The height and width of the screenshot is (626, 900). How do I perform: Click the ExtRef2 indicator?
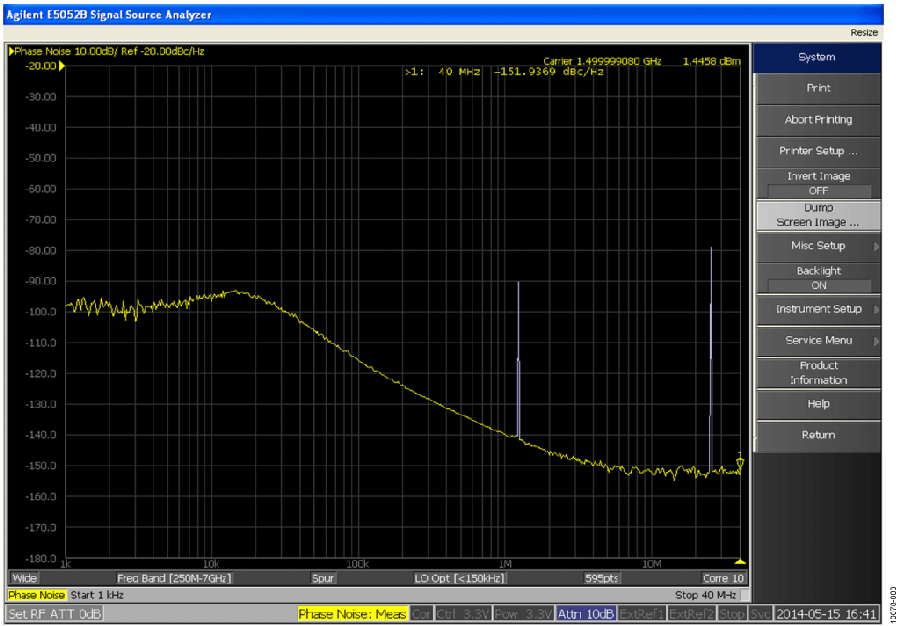point(693,614)
